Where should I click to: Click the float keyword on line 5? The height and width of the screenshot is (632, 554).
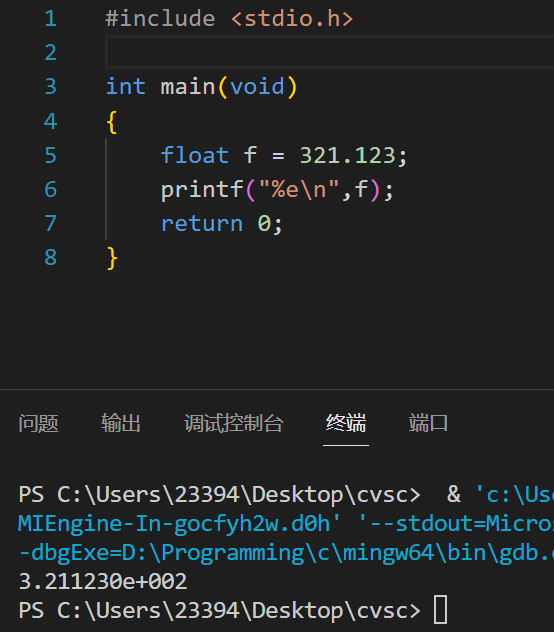pyautogui.click(x=195, y=155)
